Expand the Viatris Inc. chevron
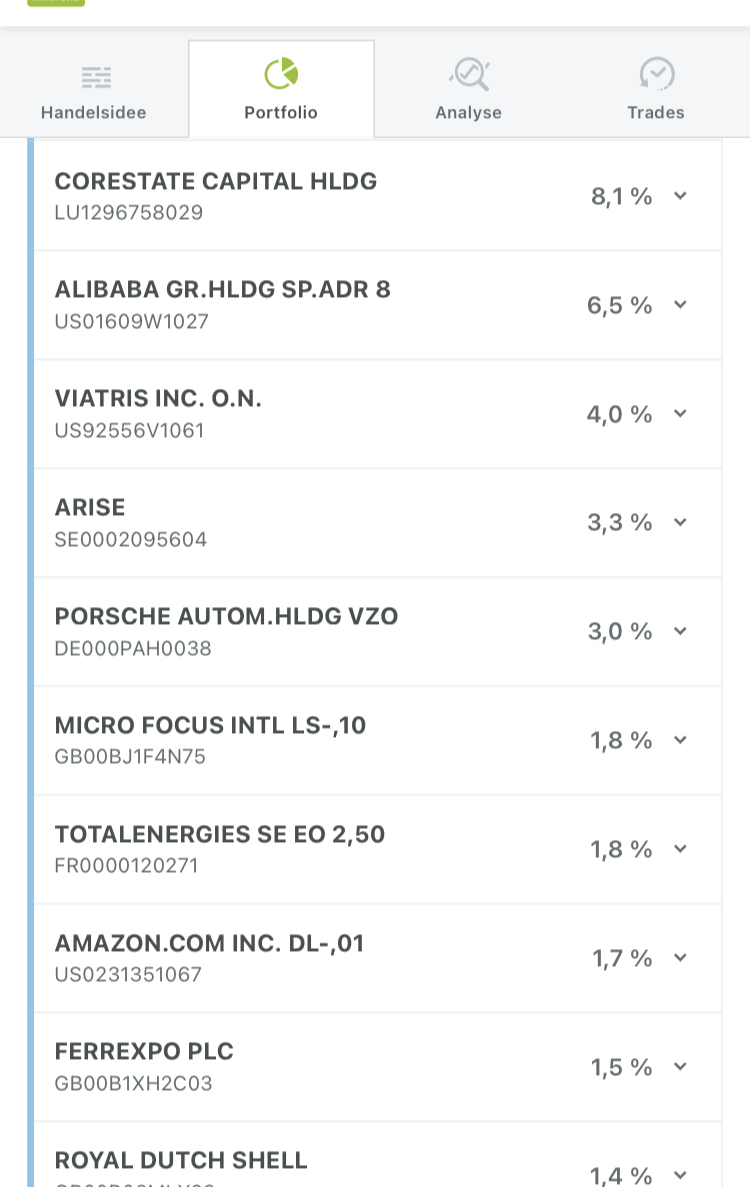Viewport: 750px width, 1187px height. [x=680, y=413]
